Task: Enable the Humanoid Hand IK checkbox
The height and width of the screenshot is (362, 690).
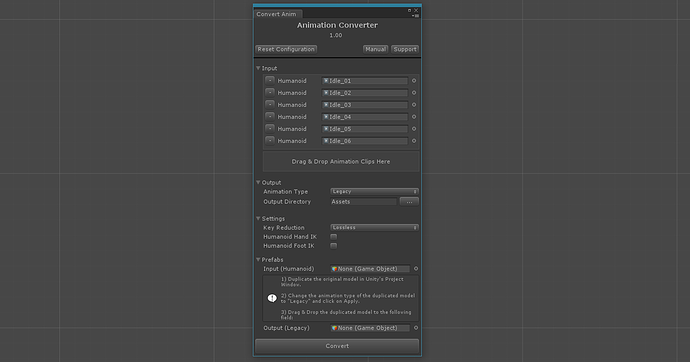Action: coord(334,237)
